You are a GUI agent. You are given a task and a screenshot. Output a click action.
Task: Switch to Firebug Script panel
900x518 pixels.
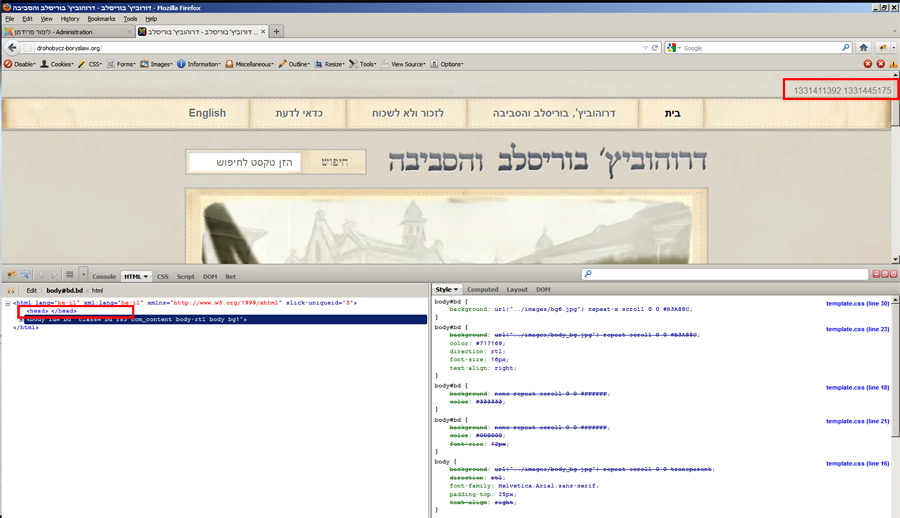click(185, 276)
